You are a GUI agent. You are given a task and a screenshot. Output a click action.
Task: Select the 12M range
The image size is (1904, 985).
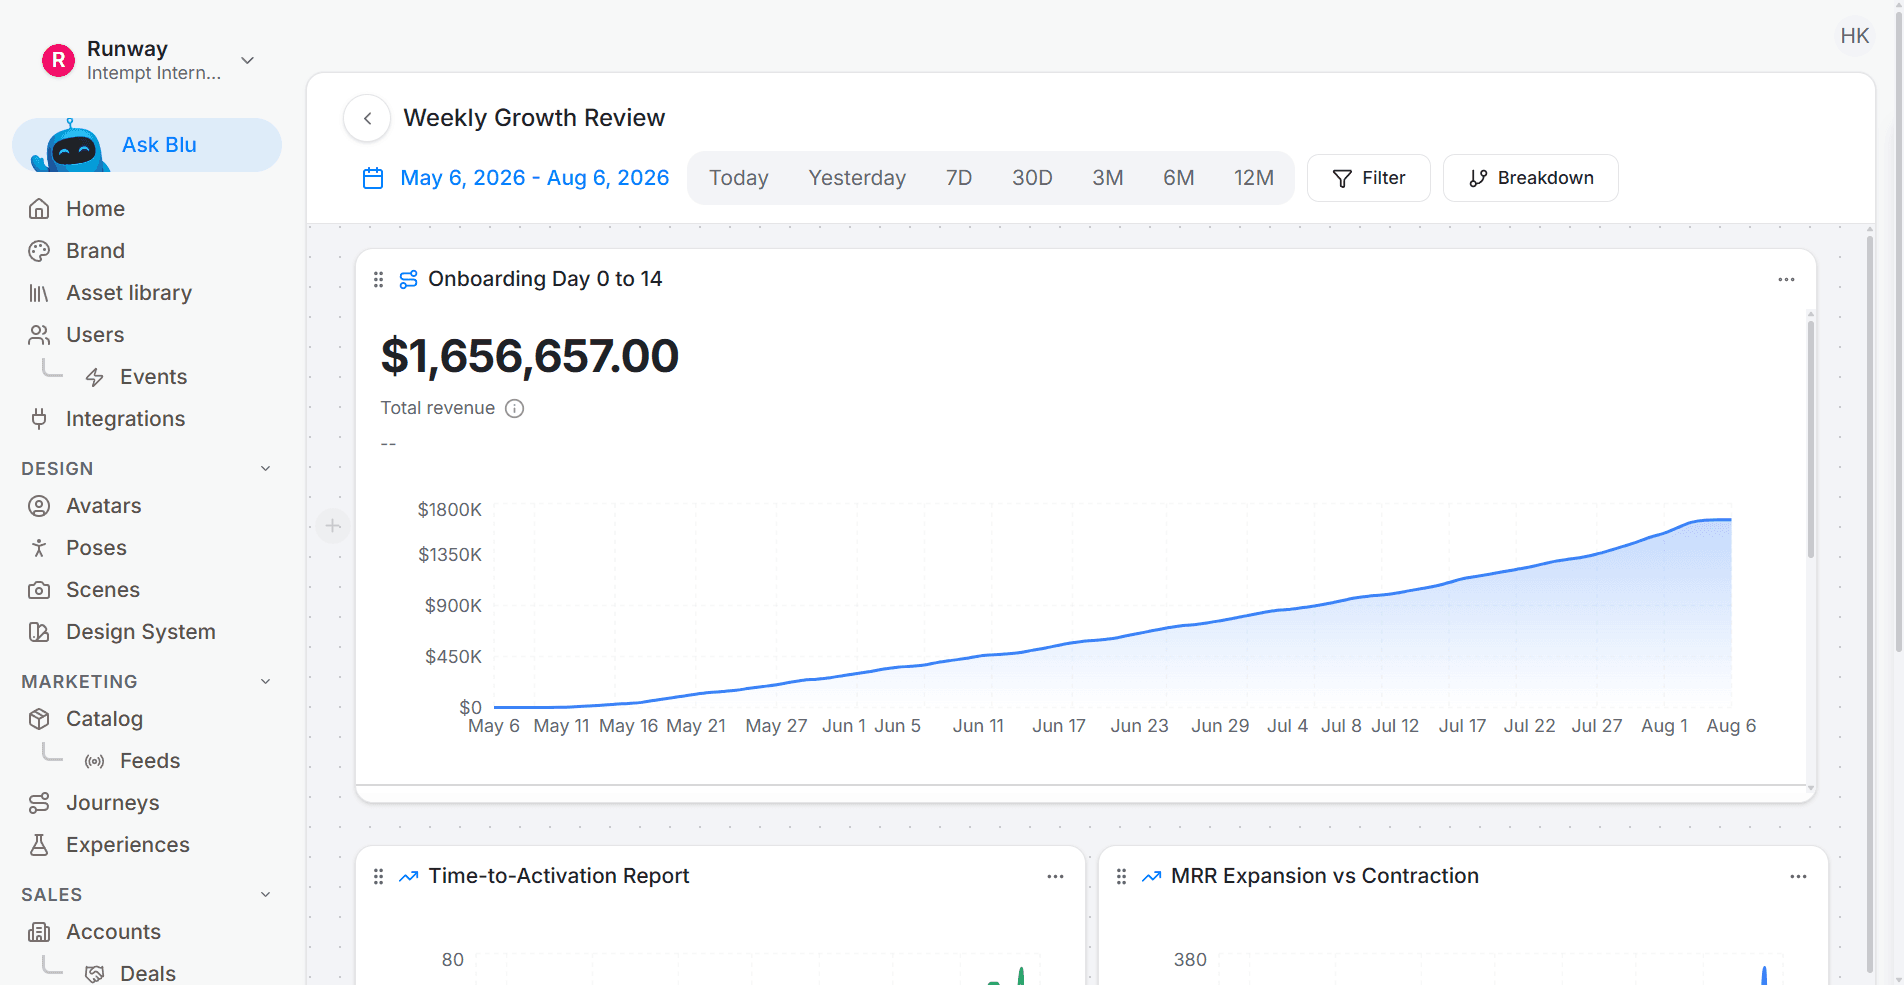coord(1253,178)
